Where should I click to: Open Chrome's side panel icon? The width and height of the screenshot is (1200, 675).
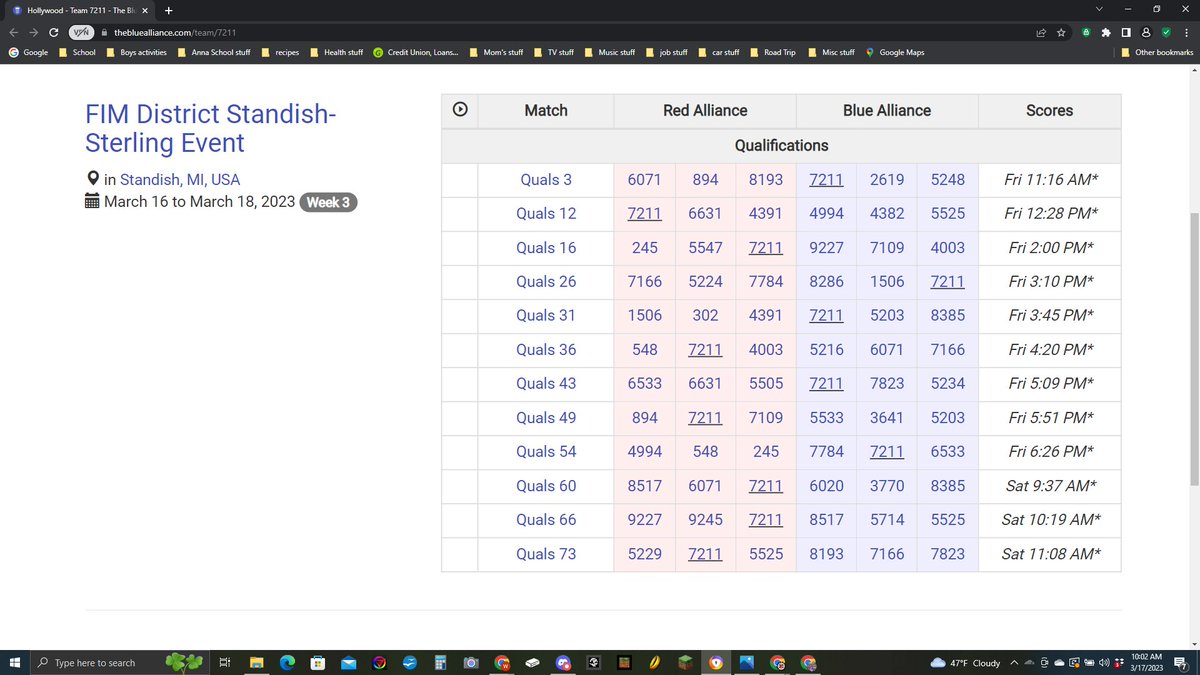pyautogui.click(x=1125, y=32)
